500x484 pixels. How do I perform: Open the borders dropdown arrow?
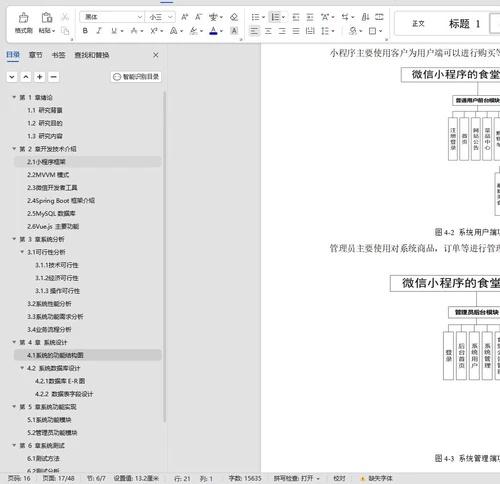pos(380,31)
